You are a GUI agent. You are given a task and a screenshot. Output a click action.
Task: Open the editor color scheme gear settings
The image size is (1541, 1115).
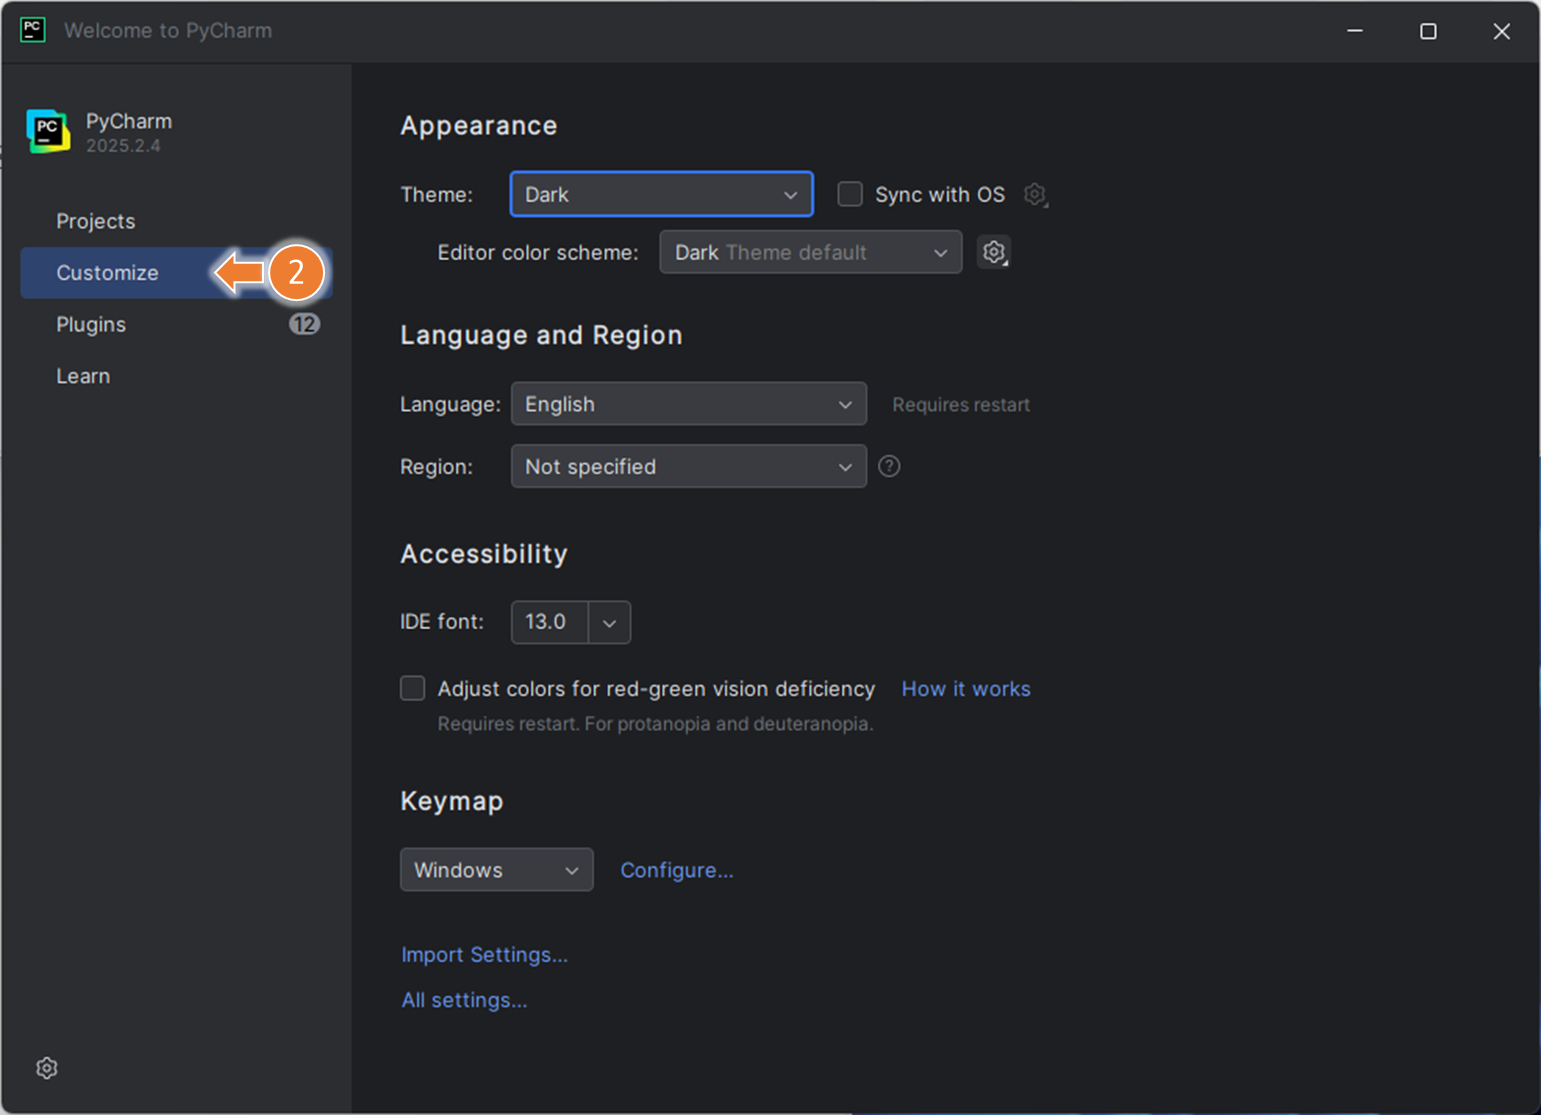point(994,252)
